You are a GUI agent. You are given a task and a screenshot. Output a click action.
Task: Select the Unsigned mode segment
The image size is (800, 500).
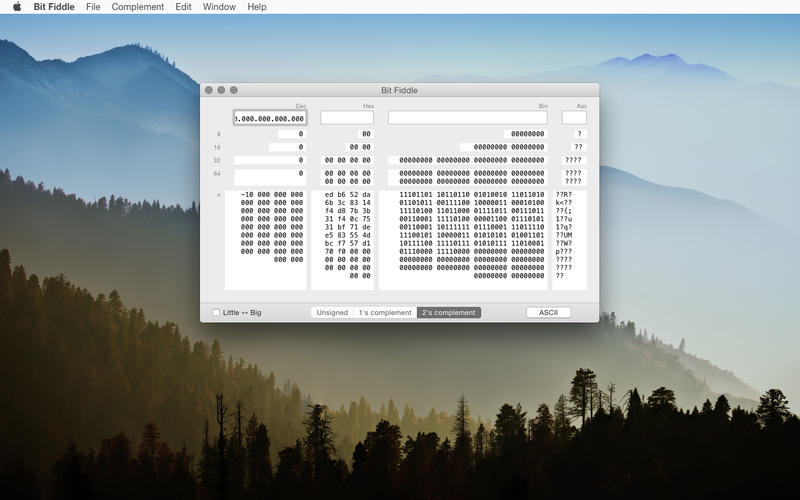click(x=332, y=312)
